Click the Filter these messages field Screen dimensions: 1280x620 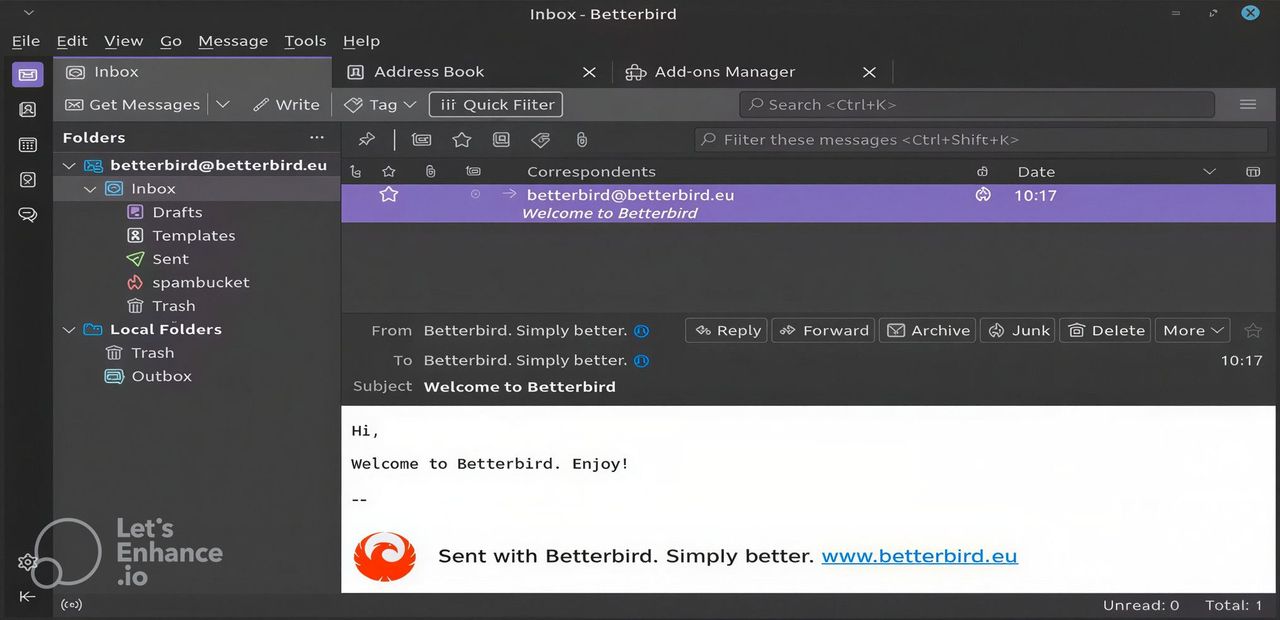[x=982, y=140]
